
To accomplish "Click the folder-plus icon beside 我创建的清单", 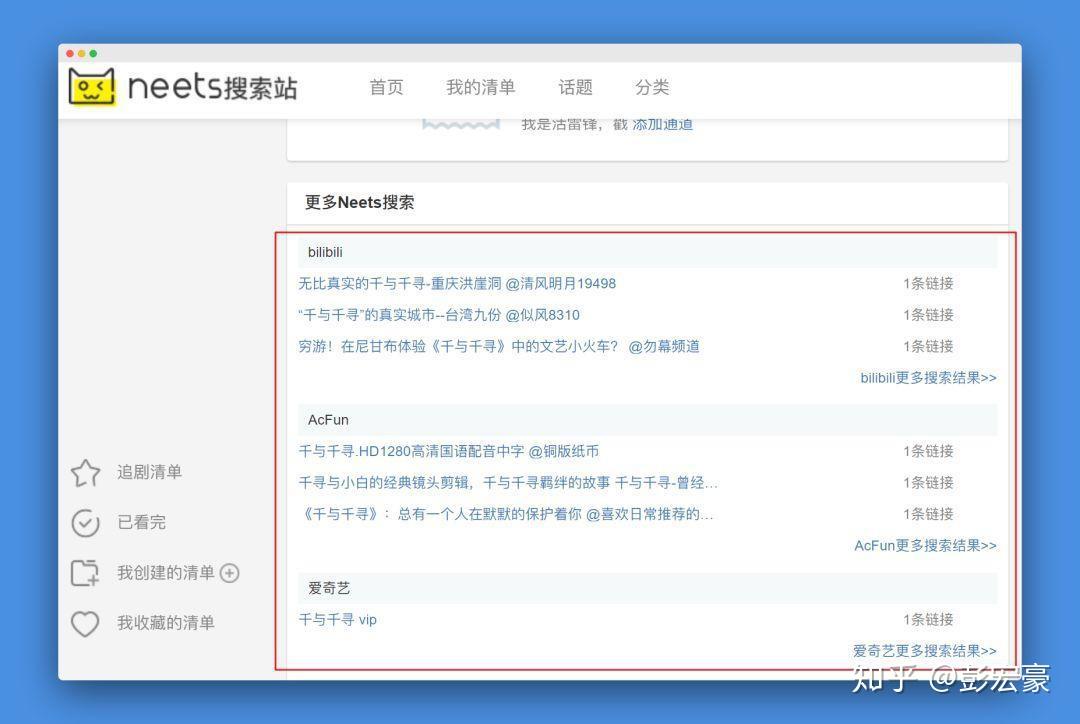I will (85, 573).
